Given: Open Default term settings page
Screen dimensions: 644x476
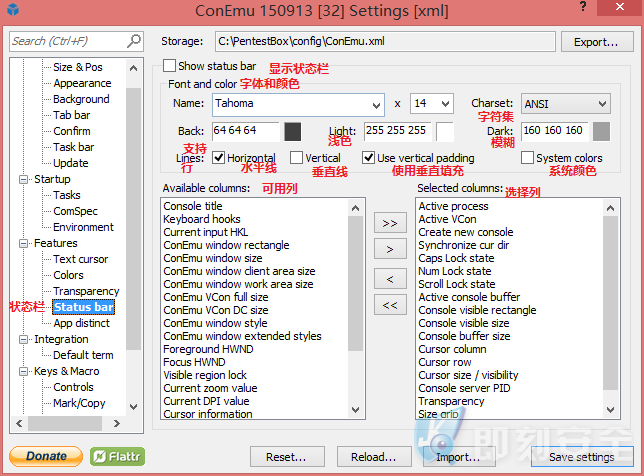Looking at the screenshot, I should (83, 355).
